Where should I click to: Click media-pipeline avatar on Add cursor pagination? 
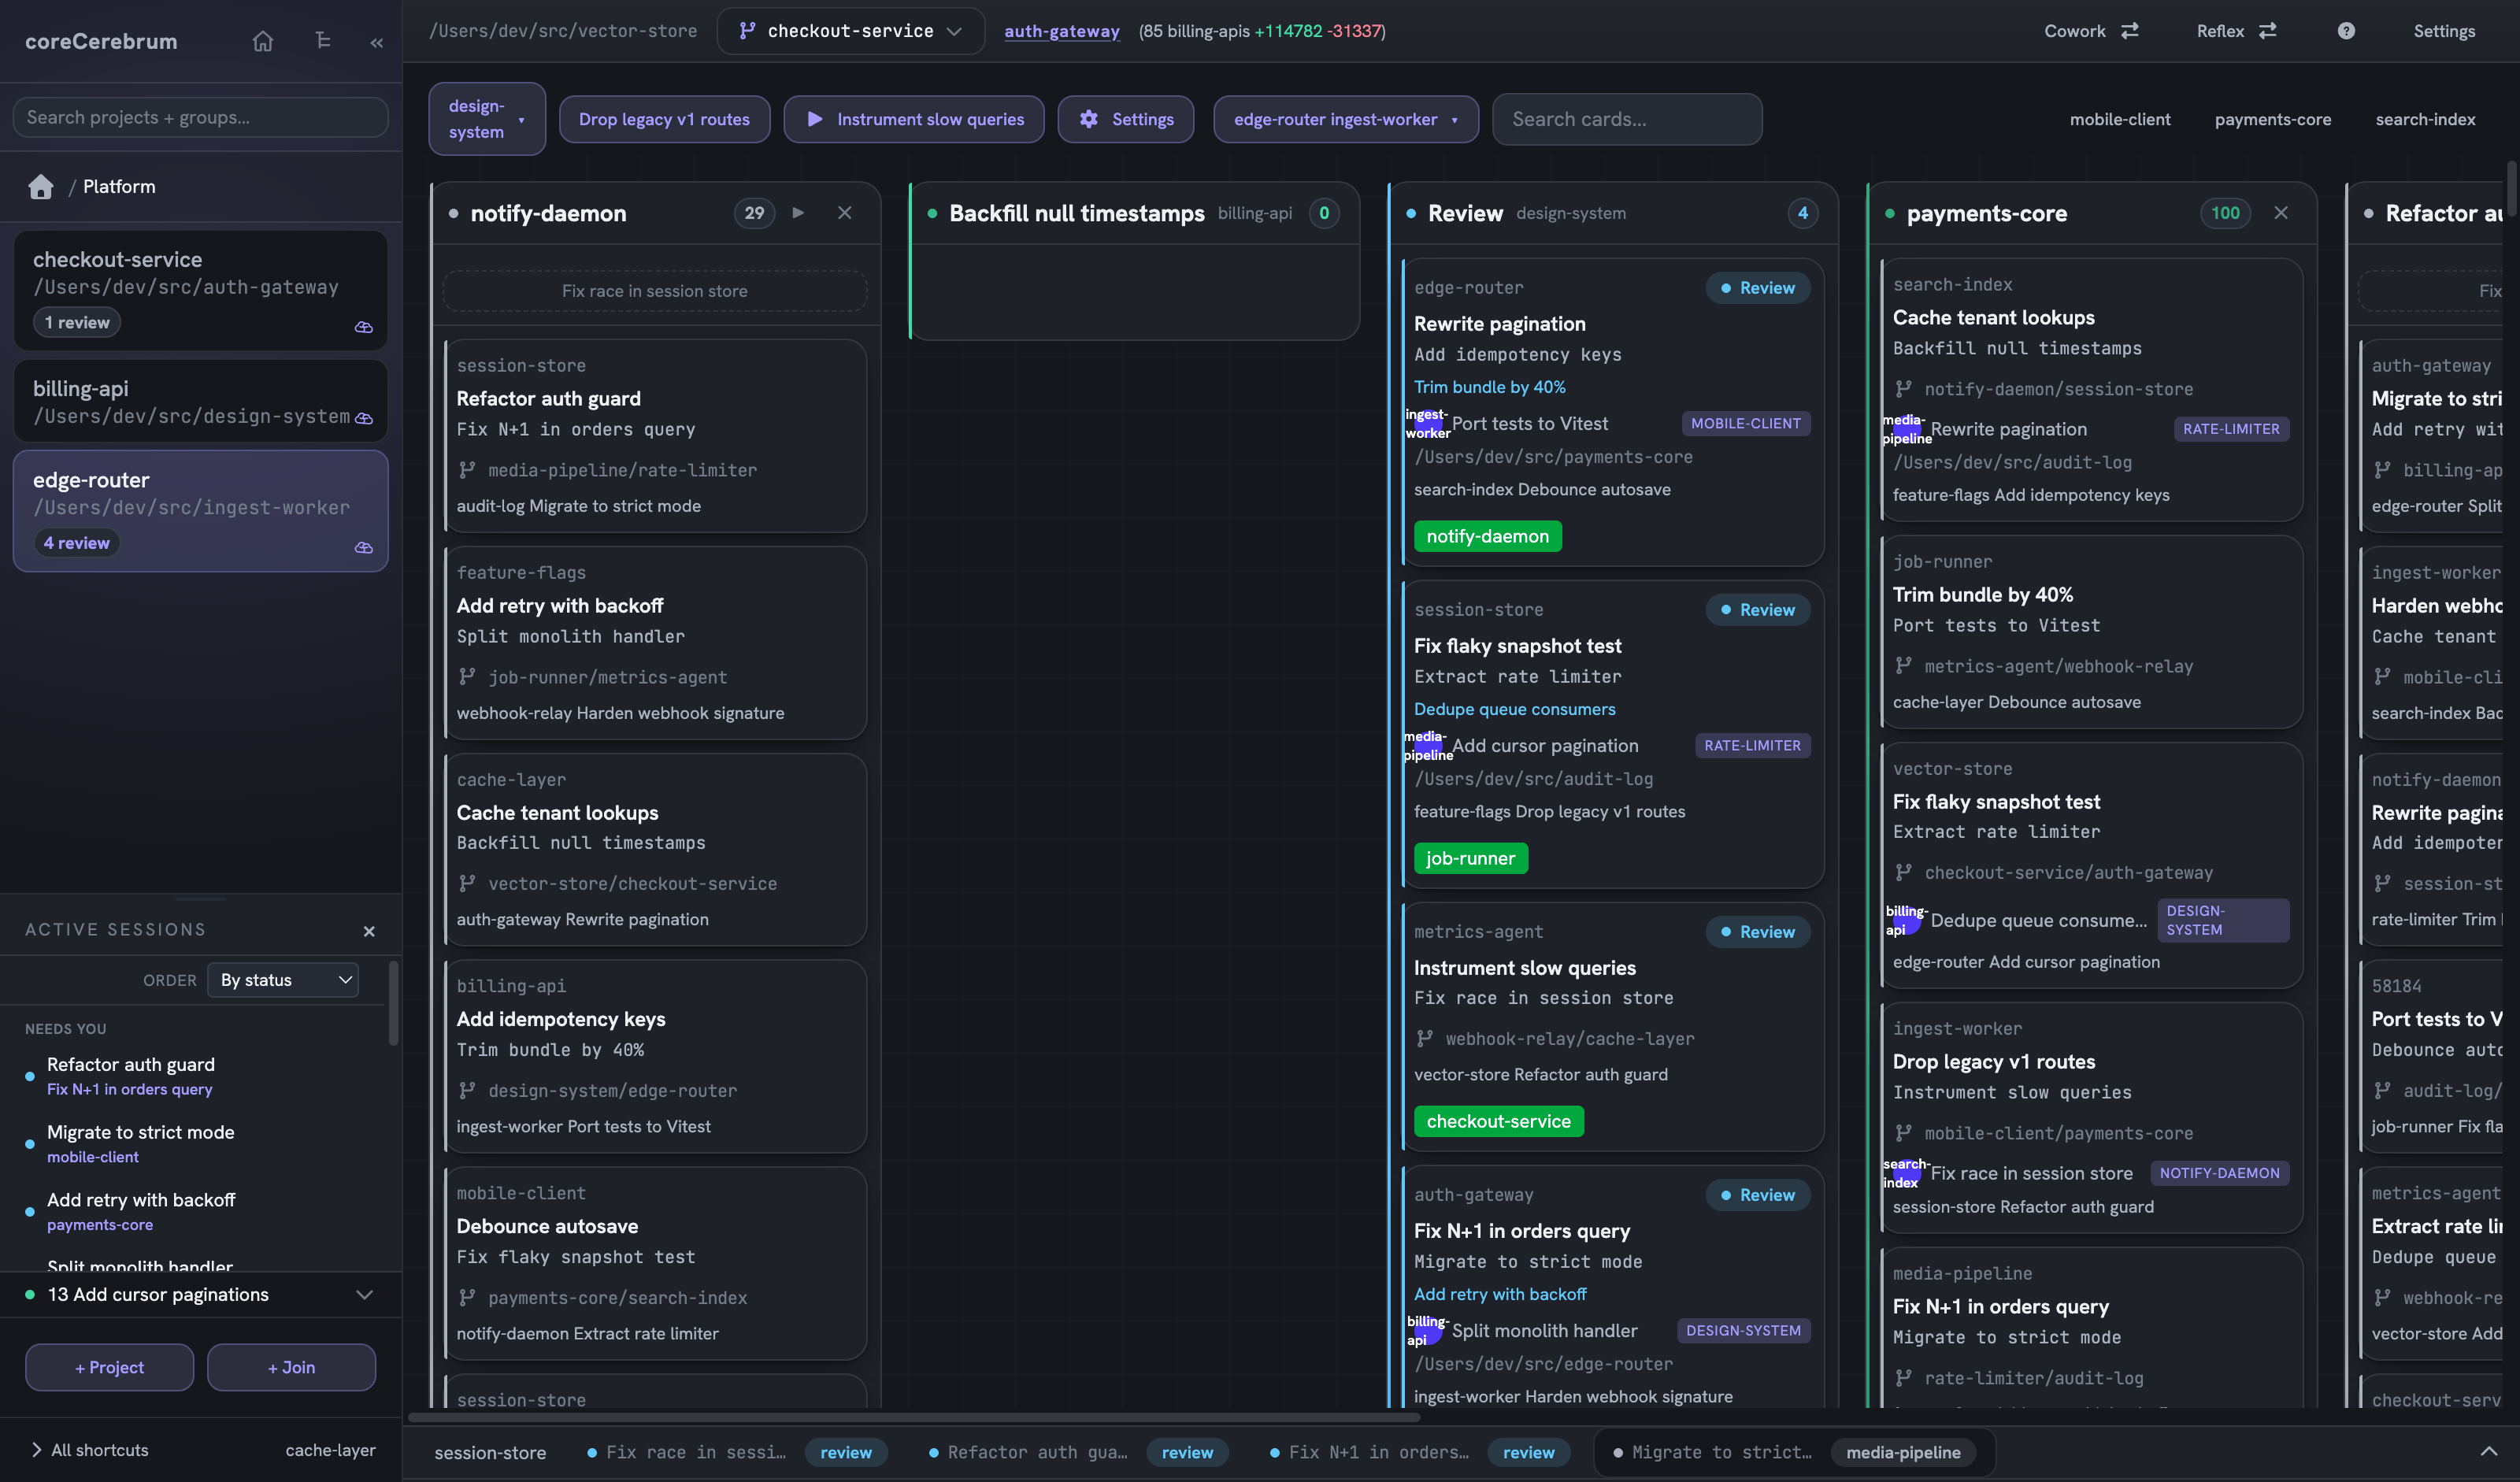(1428, 746)
